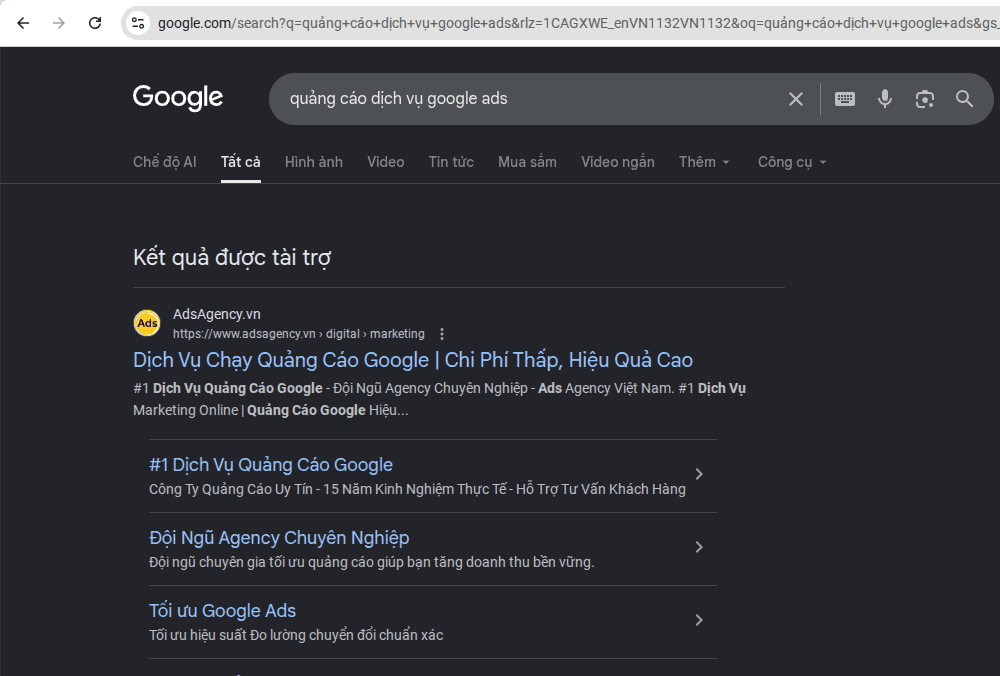Viewport: 1000px width, 676px height.
Task: Submit search with the magnifying glass icon
Action: [x=964, y=99]
